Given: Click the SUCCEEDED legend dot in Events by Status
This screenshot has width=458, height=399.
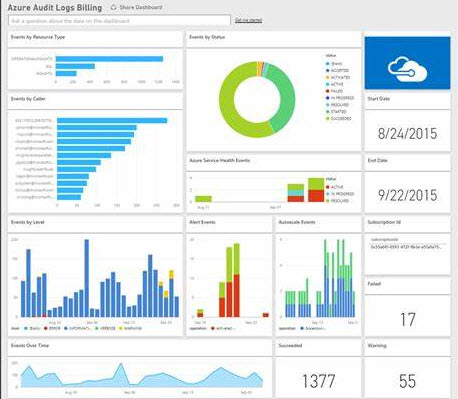Looking at the screenshot, I should coord(328,118).
